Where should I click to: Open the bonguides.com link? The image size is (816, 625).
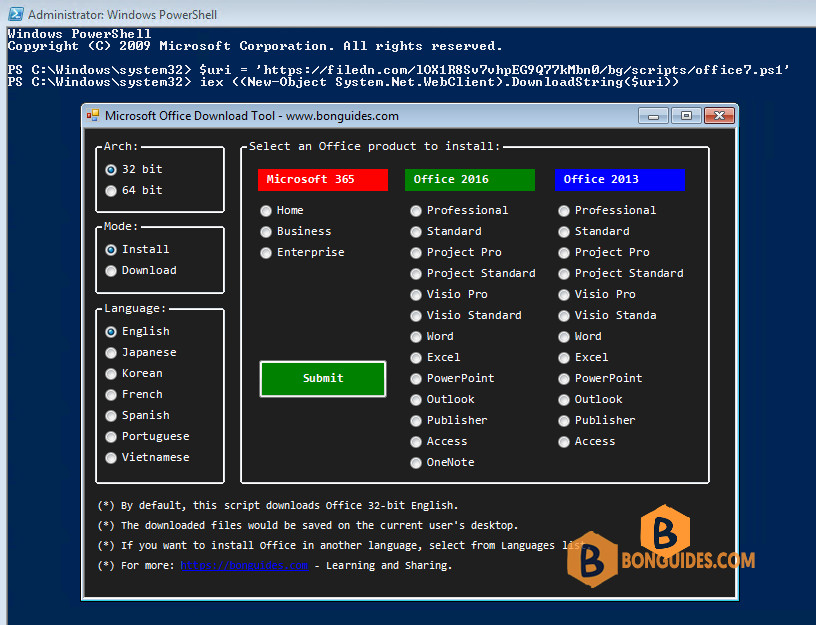(x=244, y=566)
